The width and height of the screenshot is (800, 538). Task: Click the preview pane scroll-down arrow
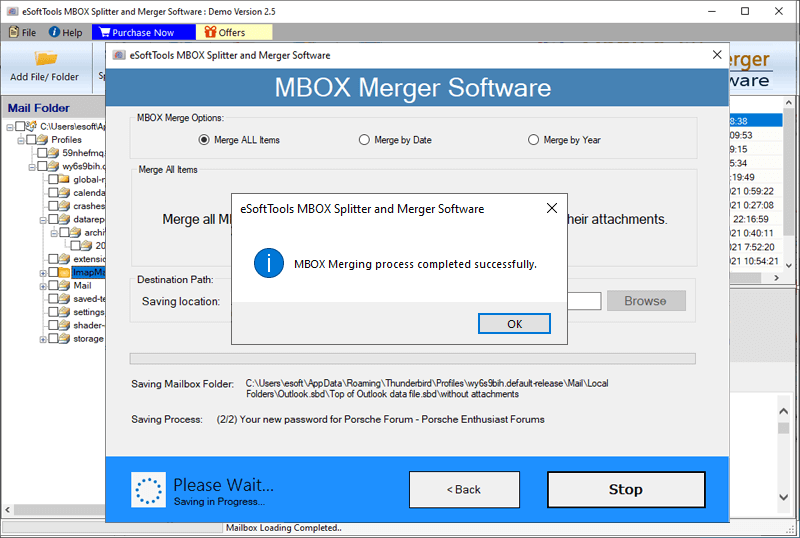point(784,497)
